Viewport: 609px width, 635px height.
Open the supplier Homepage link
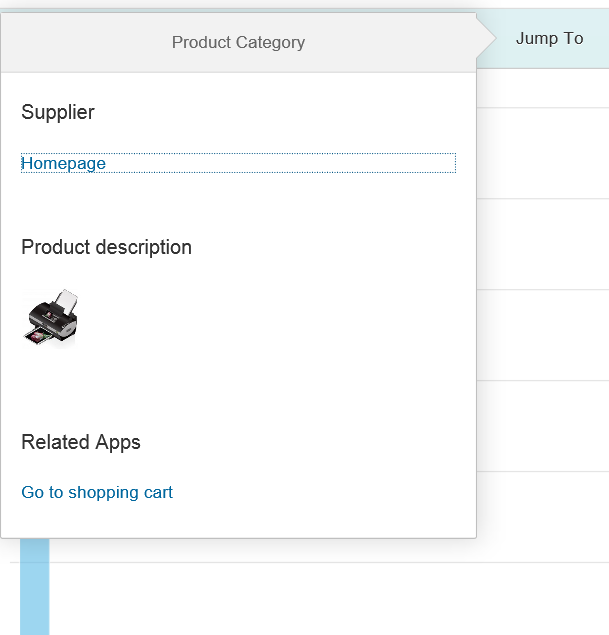(64, 163)
